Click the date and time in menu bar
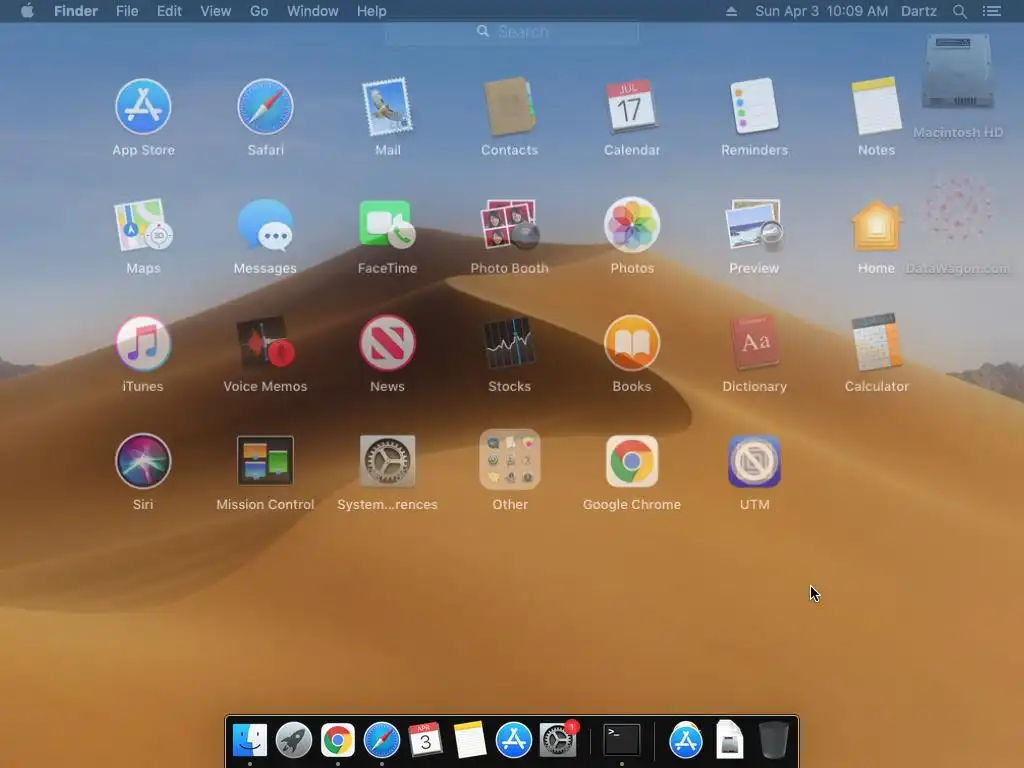The height and width of the screenshot is (768, 1024). pyautogui.click(x=822, y=11)
